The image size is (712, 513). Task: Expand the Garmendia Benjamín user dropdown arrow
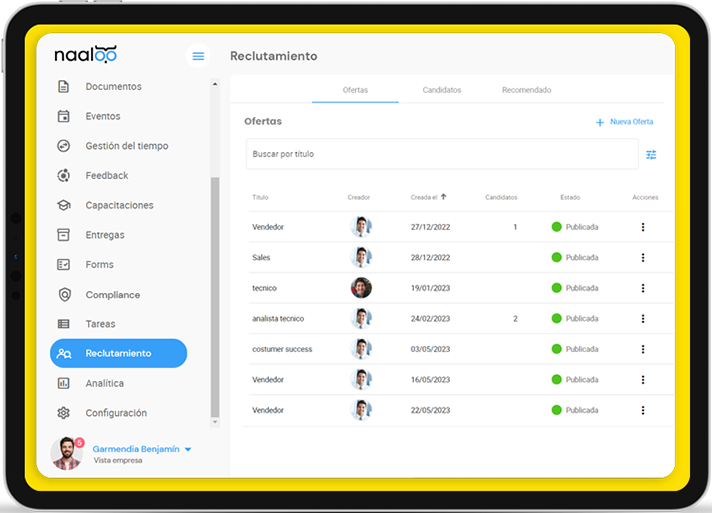[188, 449]
